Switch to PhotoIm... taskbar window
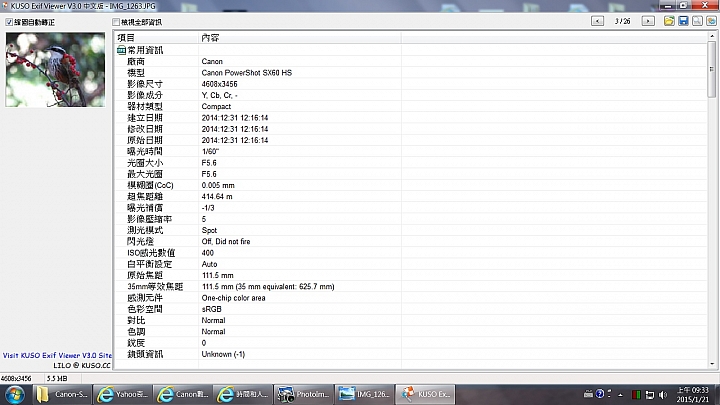720x405 pixels. point(304,394)
